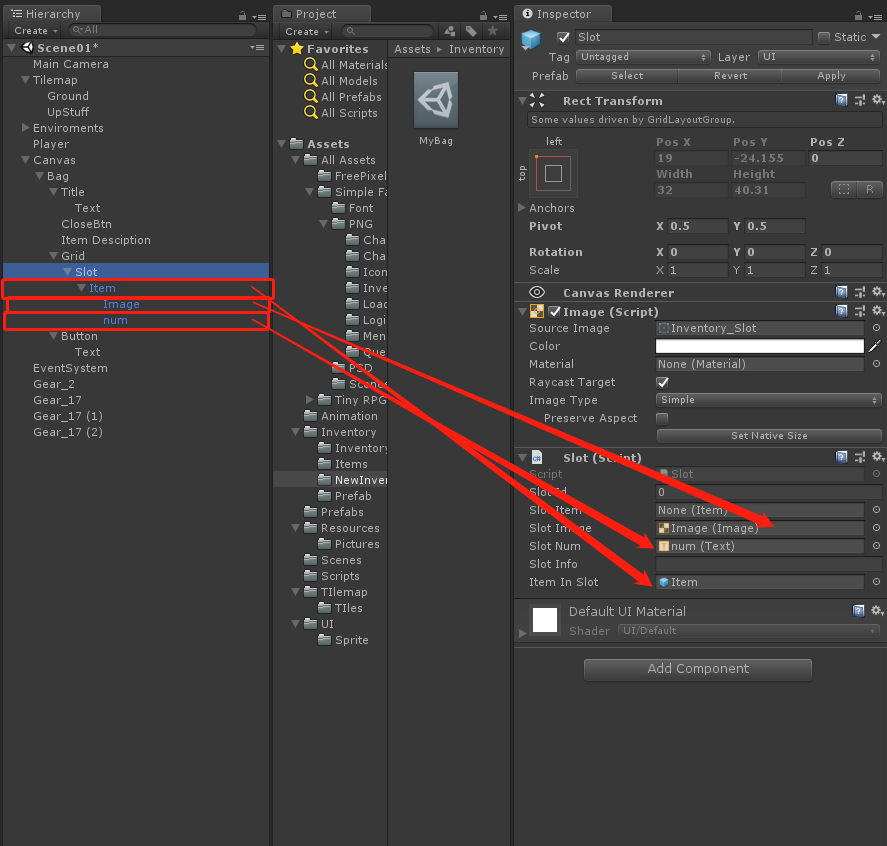Open the Image Type dropdown
This screenshot has height=846, width=887.
(768, 400)
